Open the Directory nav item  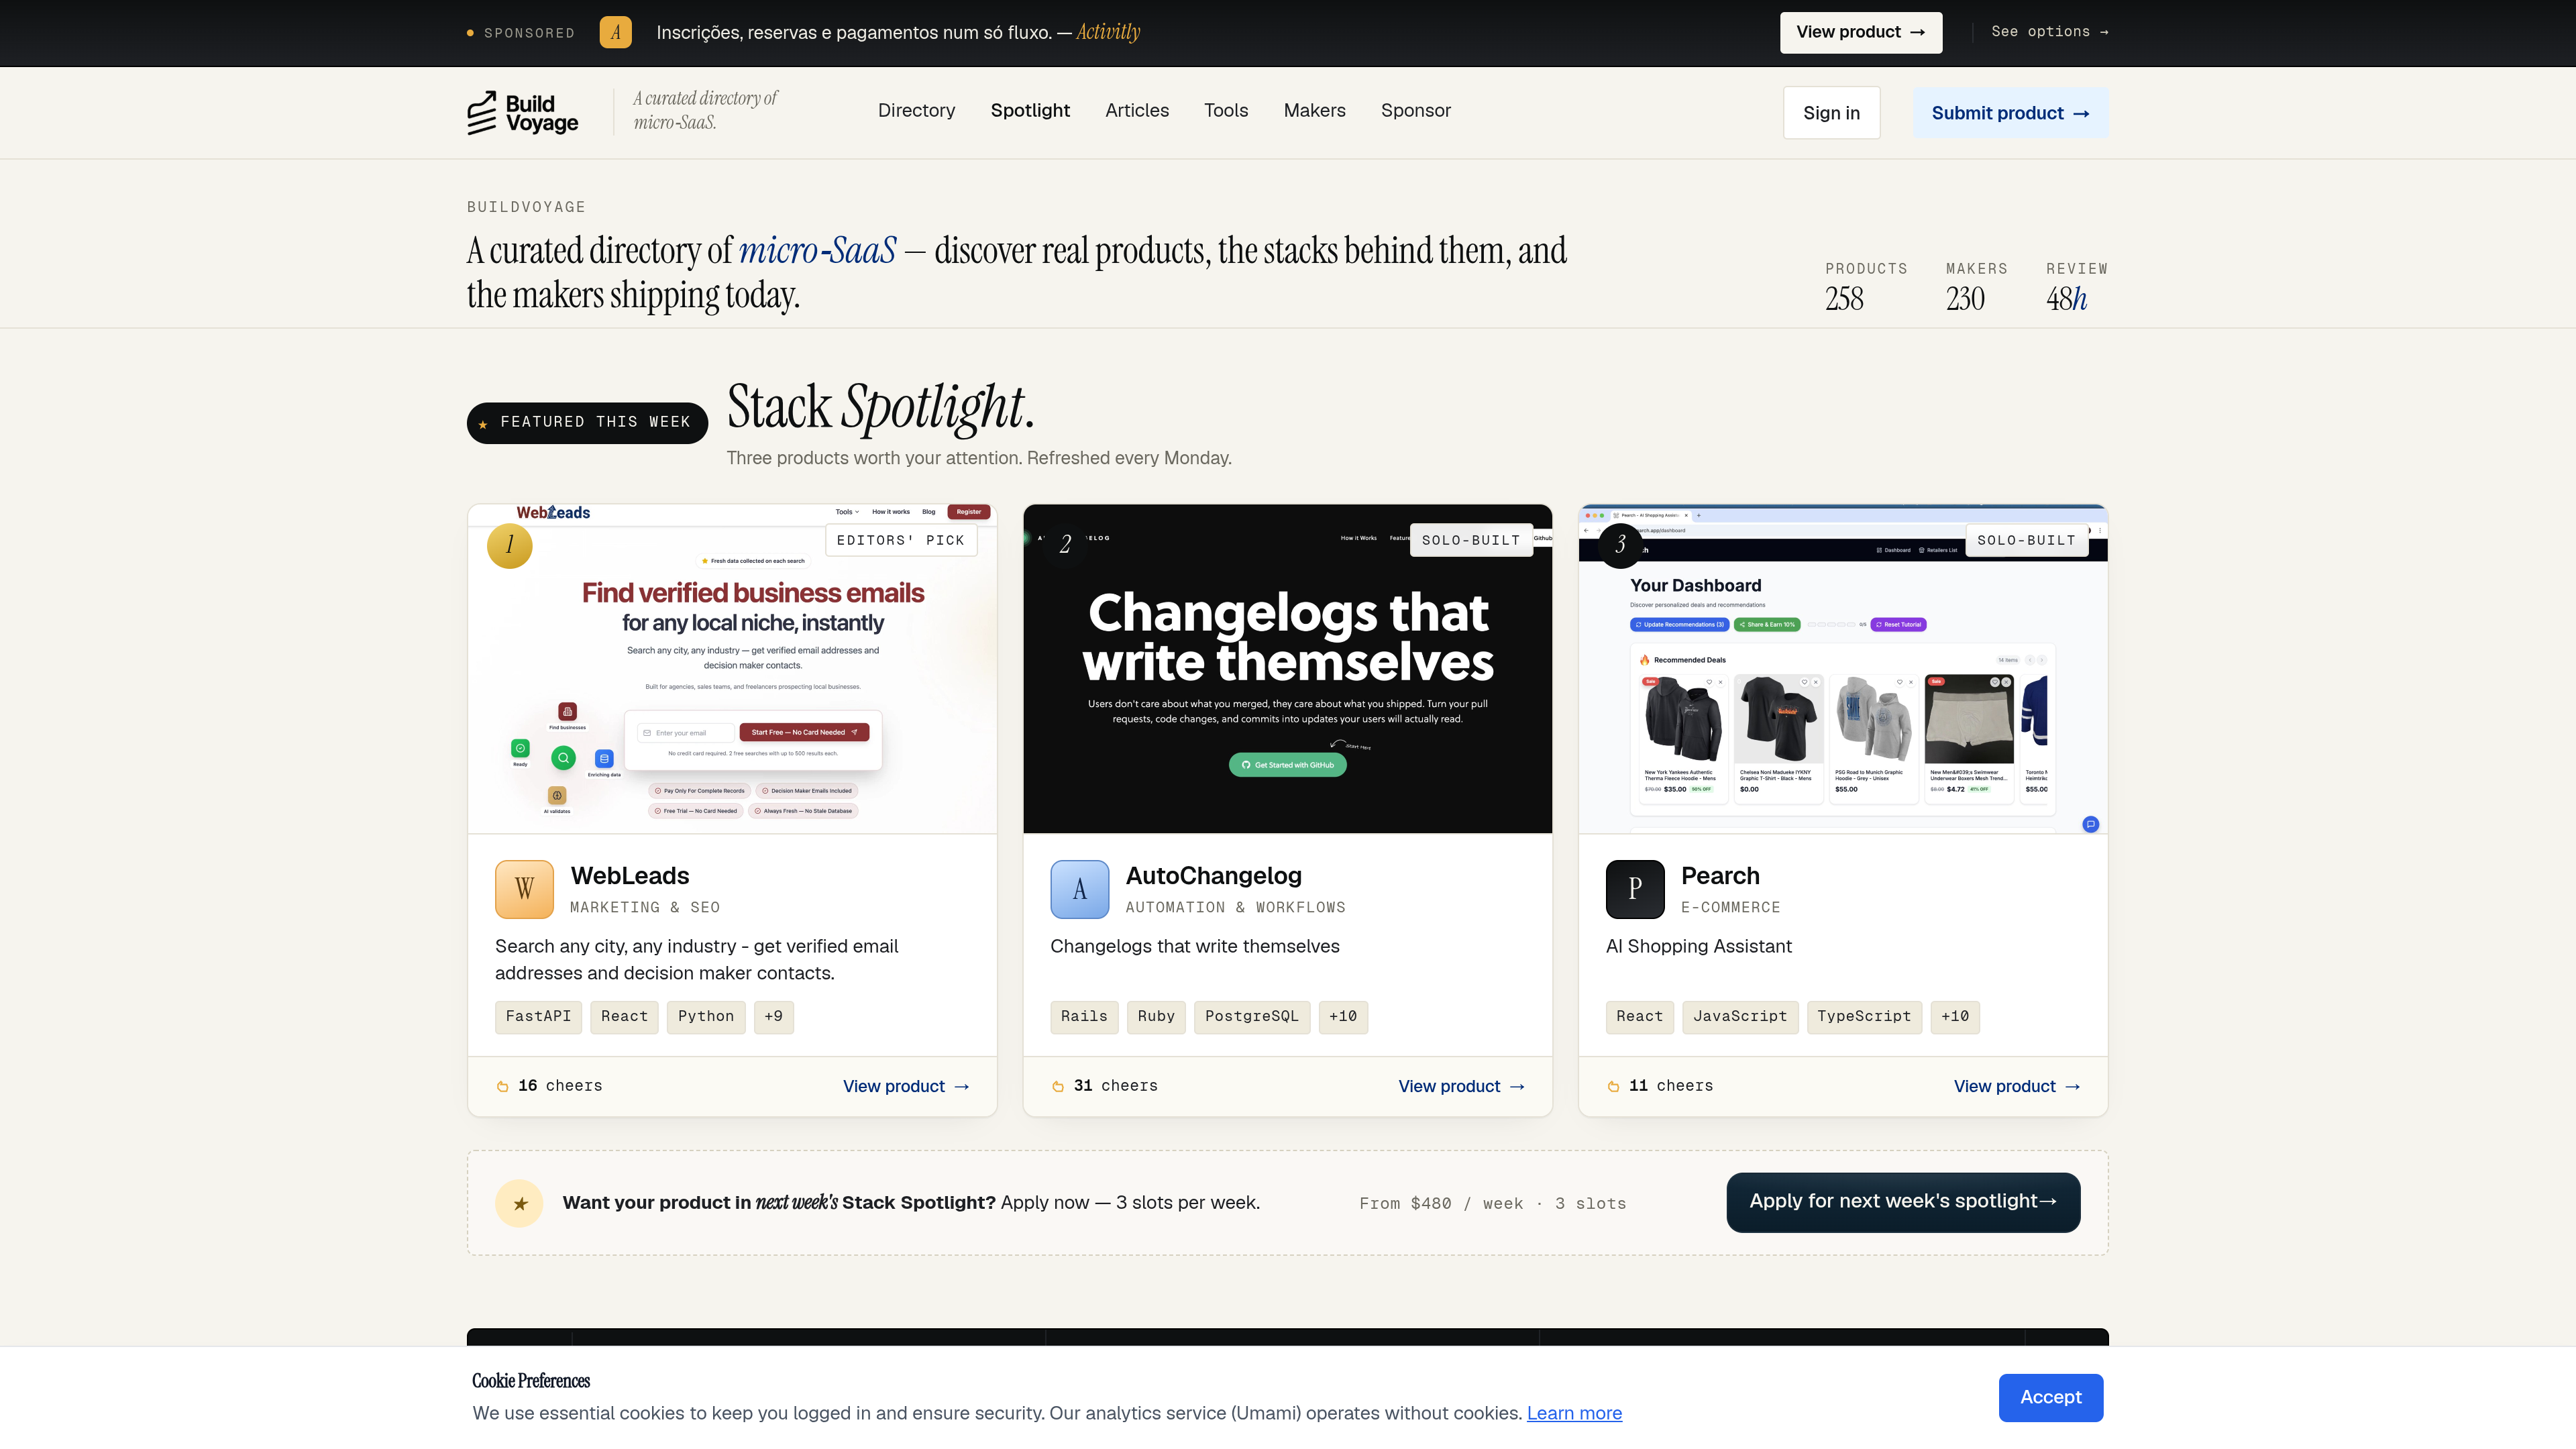pyautogui.click(x=916, y=110)
